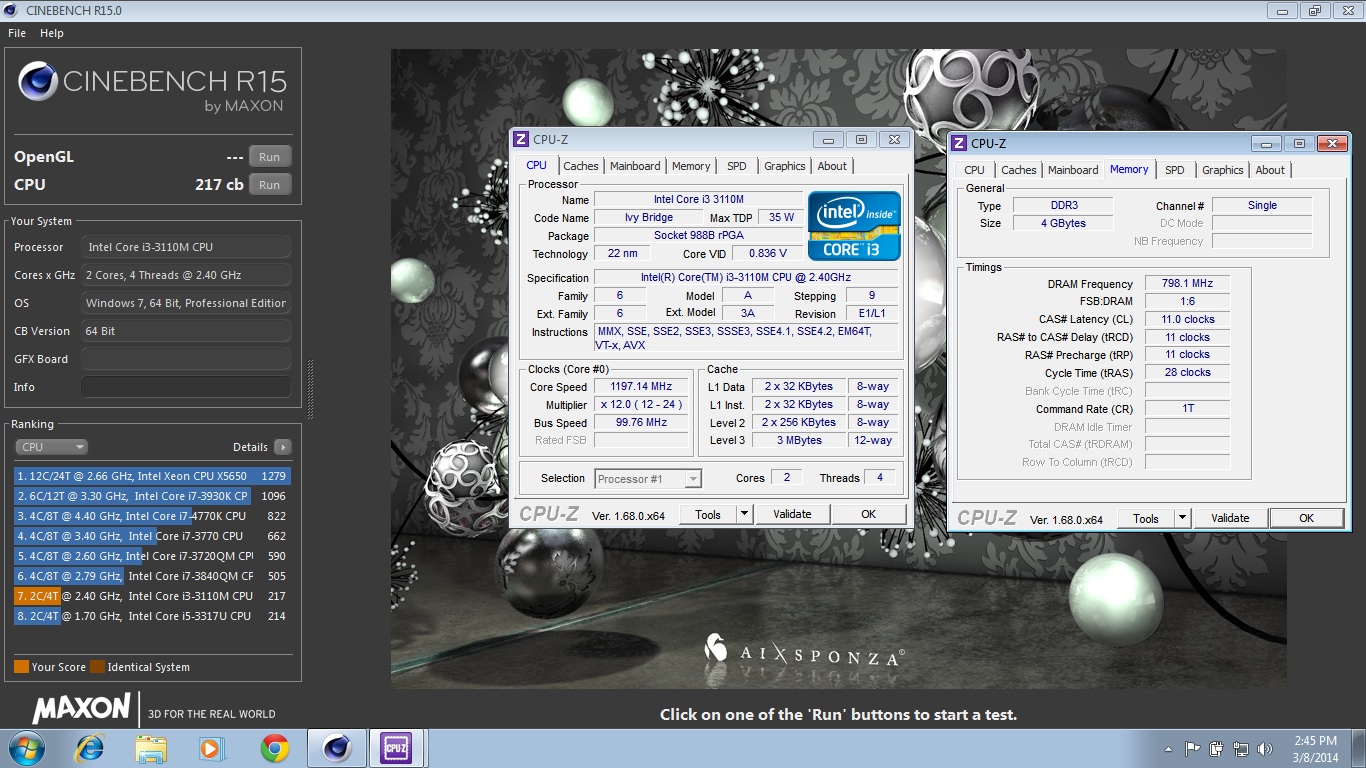Image resolution: width=1366 pixels, height=768 pixels.
Task: Open Windows Explorer folder icon in taskbar
Action: pos(151,747)
